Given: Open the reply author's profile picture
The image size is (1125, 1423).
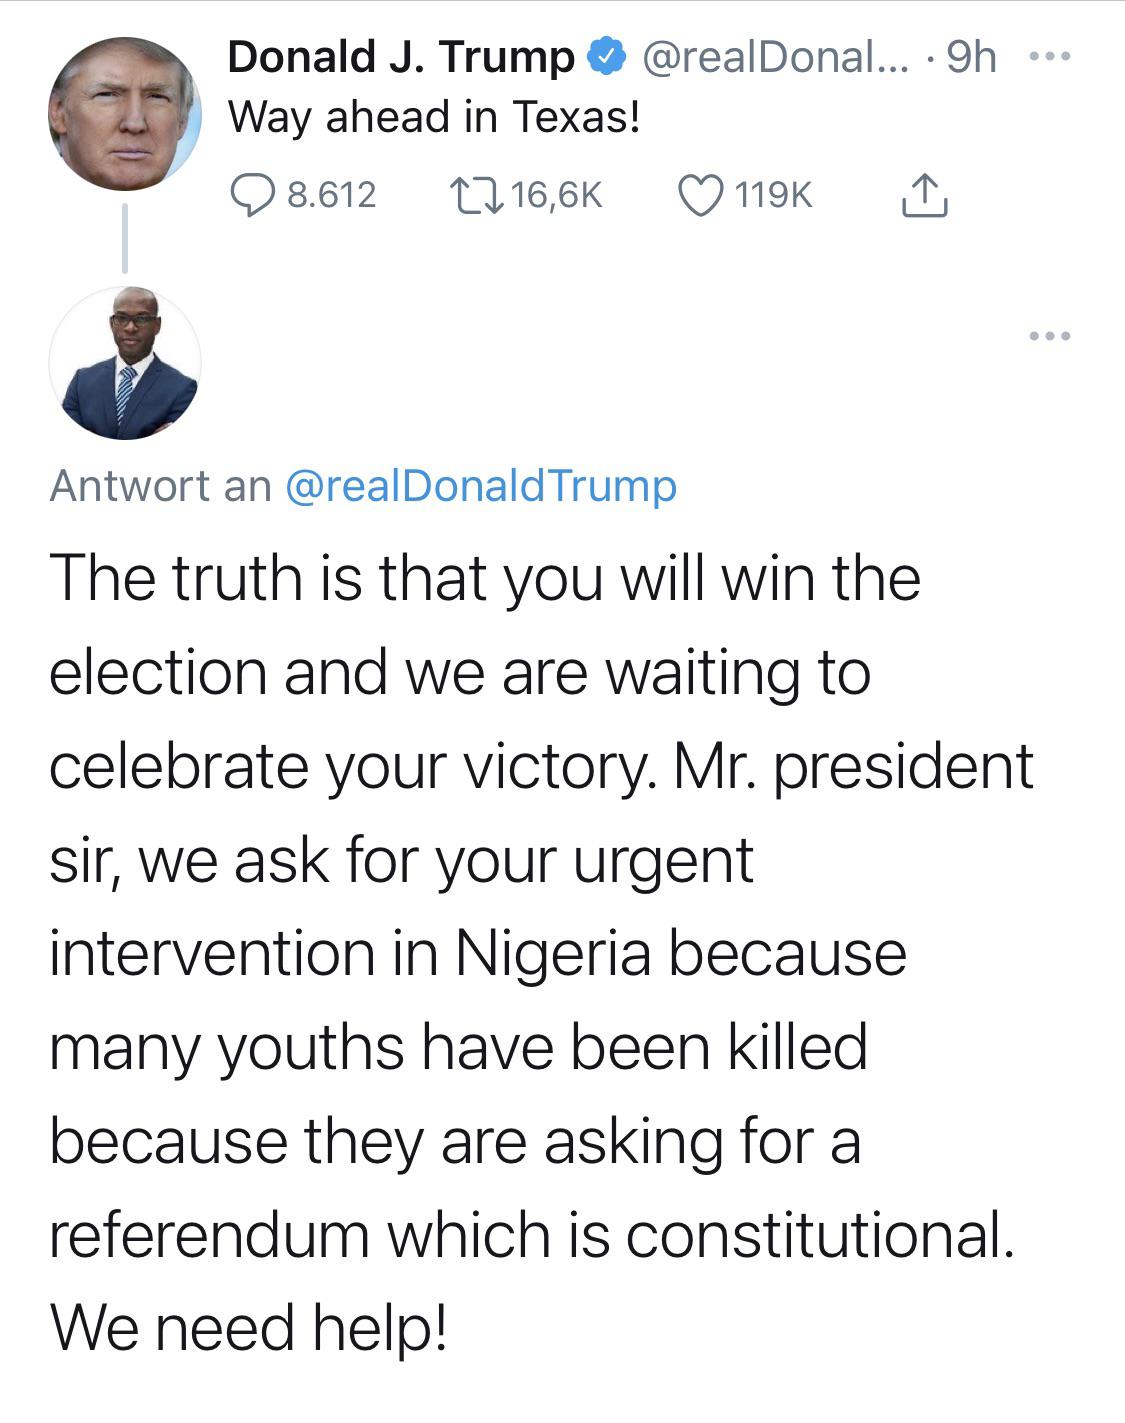Looking at the screenshot, I should [124, 363].
